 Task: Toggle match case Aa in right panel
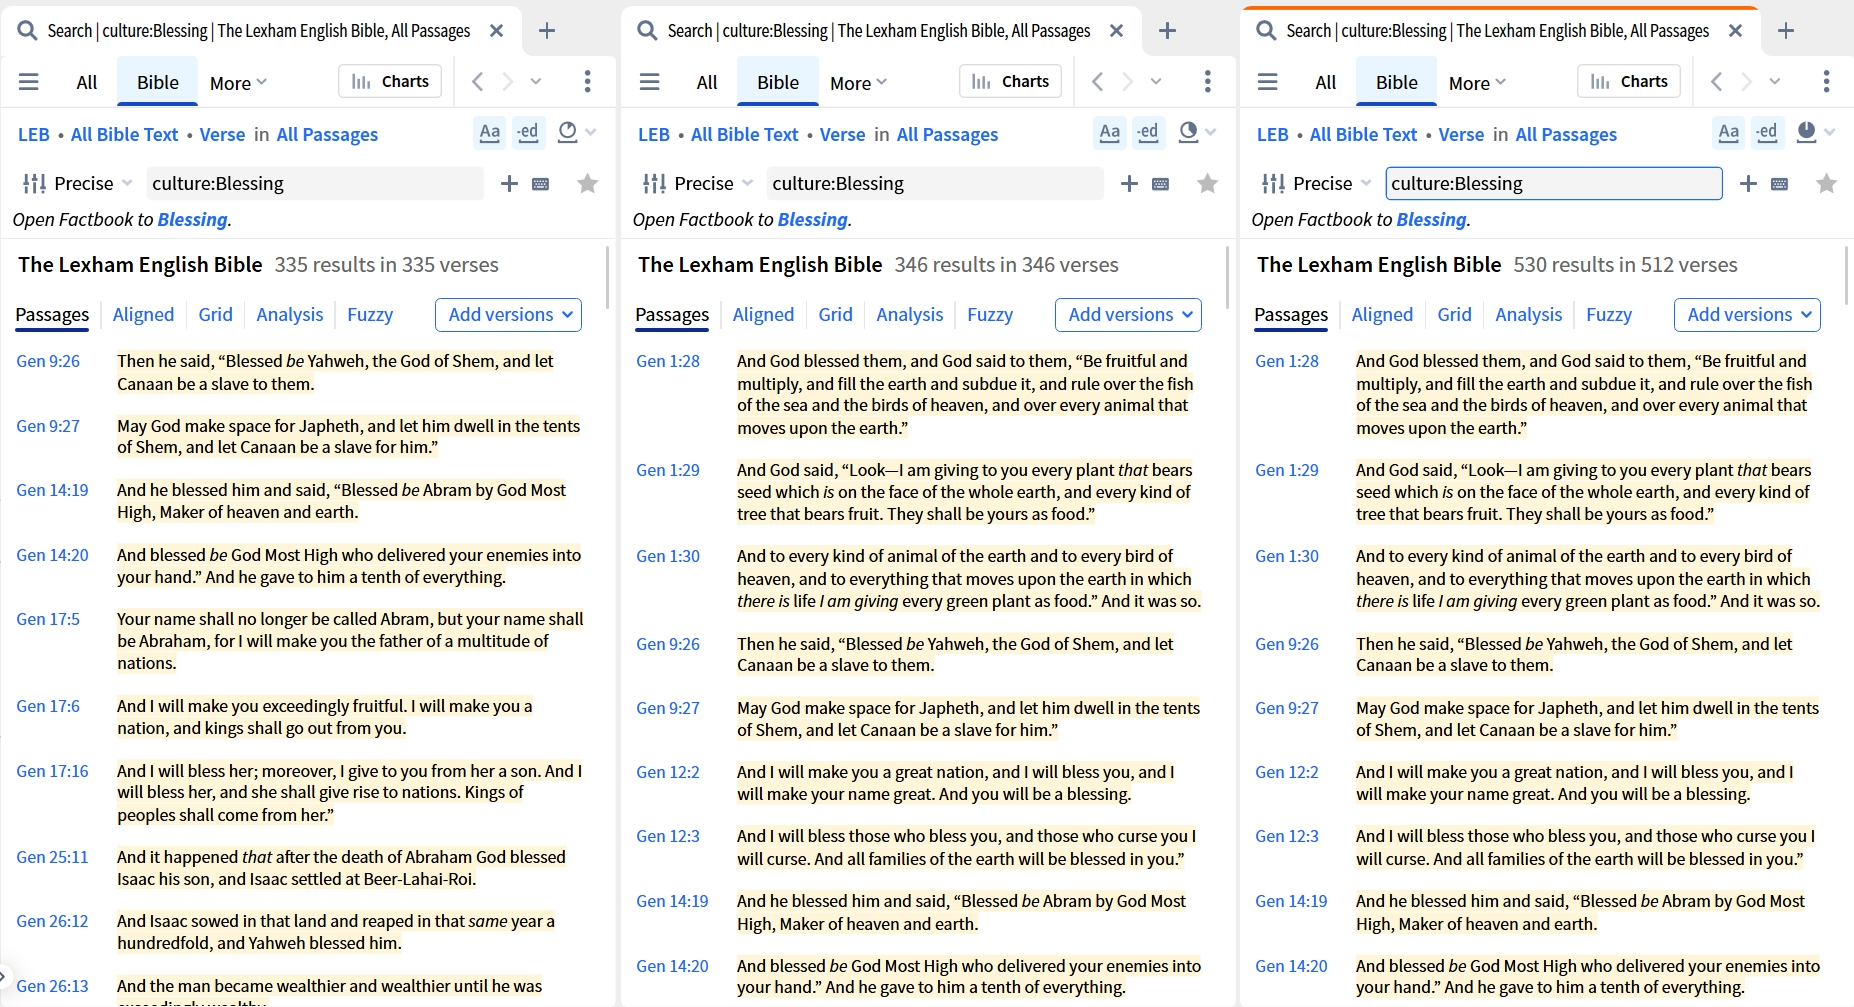pyautogui.click(x=1728, y=132)
